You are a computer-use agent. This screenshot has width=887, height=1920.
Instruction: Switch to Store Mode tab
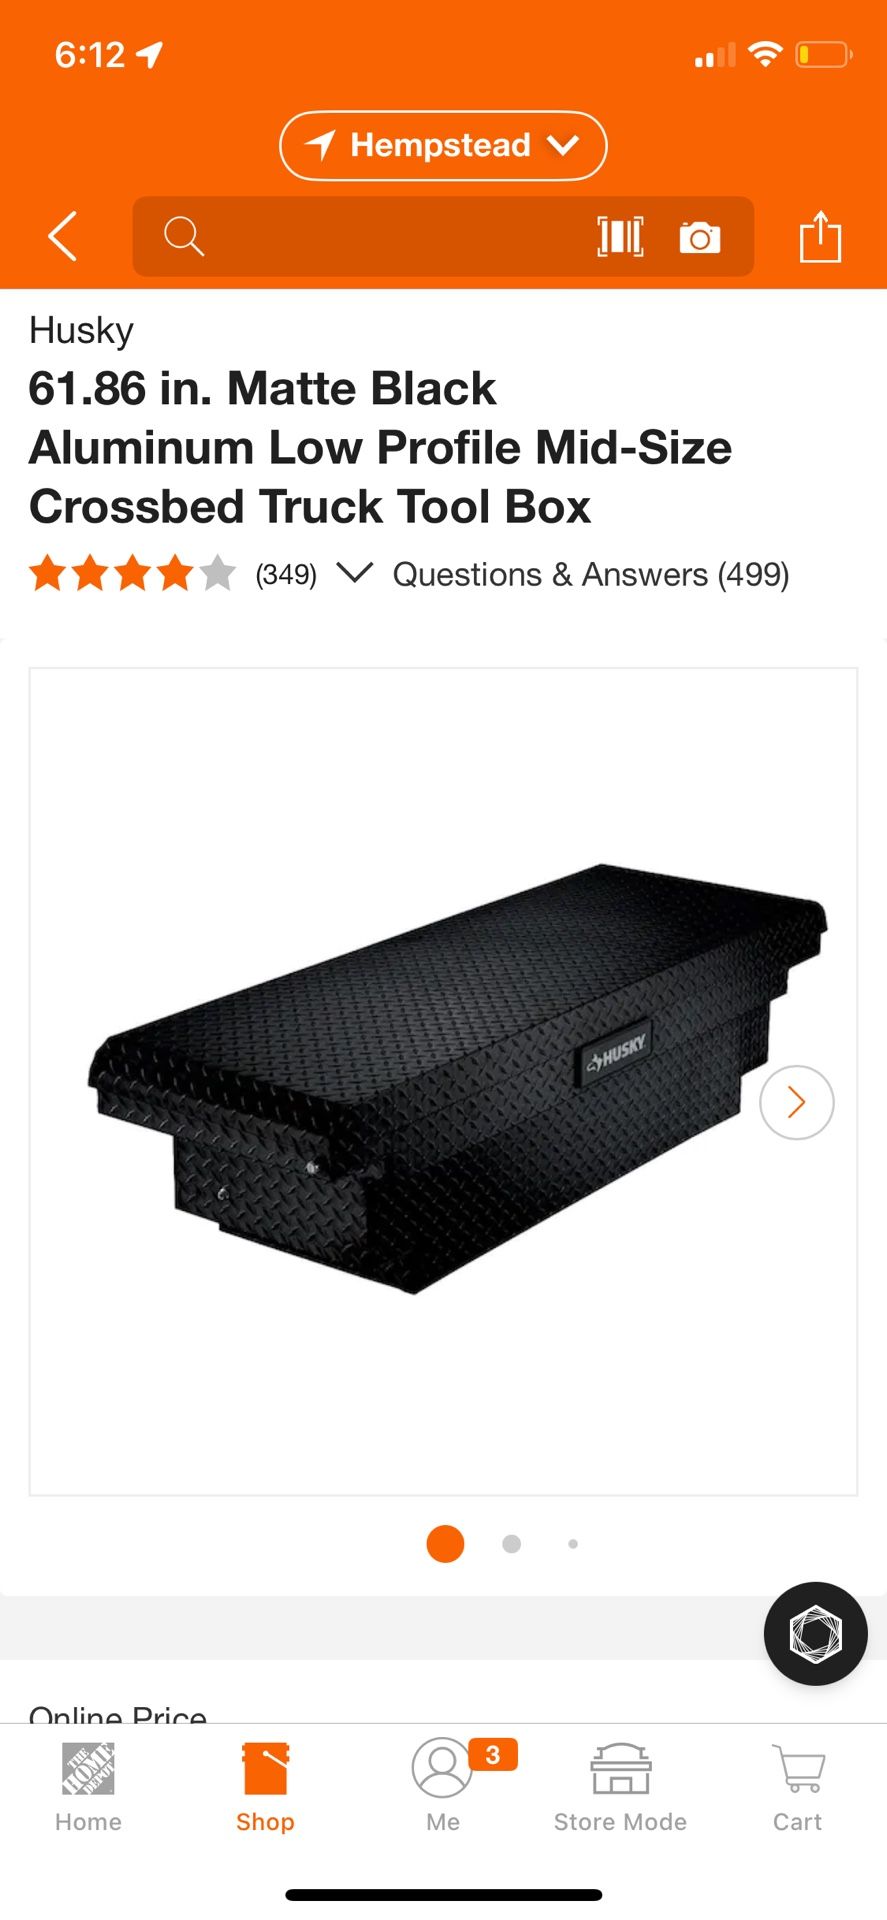click(620, 1789)
